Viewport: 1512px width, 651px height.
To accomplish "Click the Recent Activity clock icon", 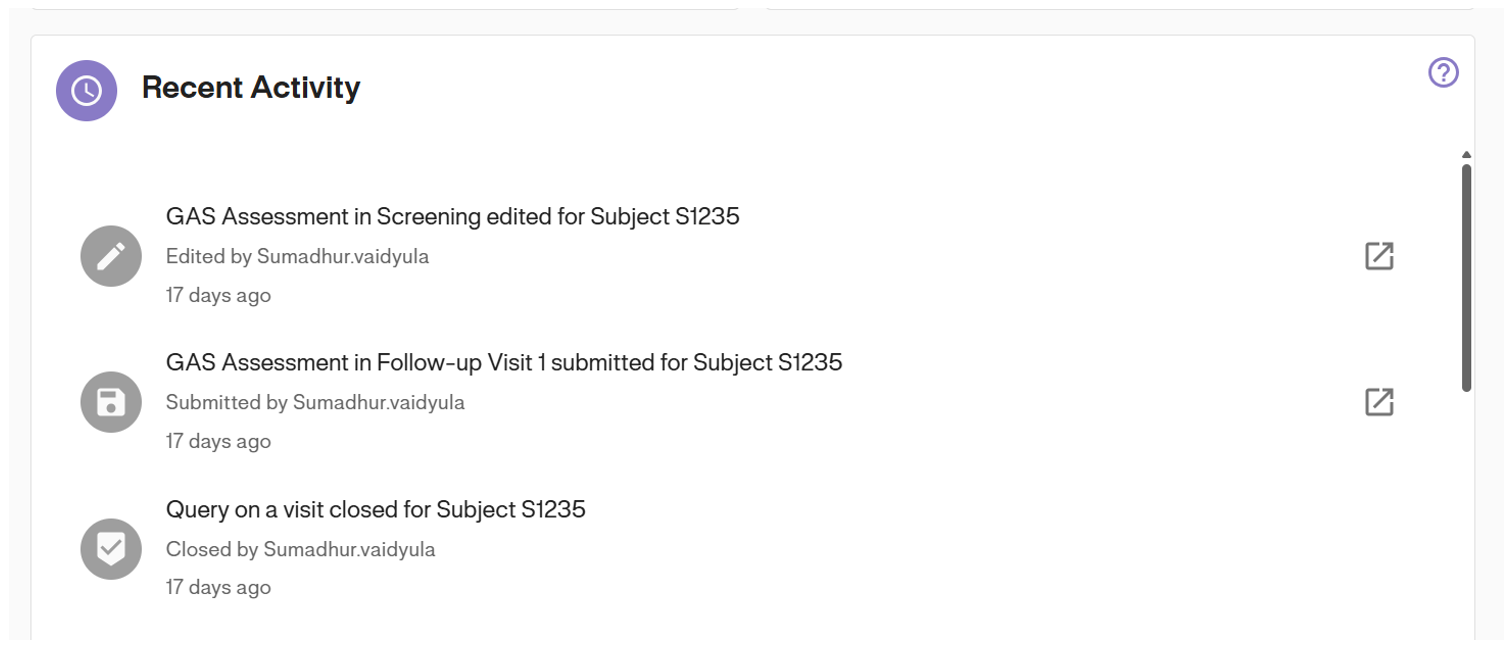I will (x=86, y=90).
